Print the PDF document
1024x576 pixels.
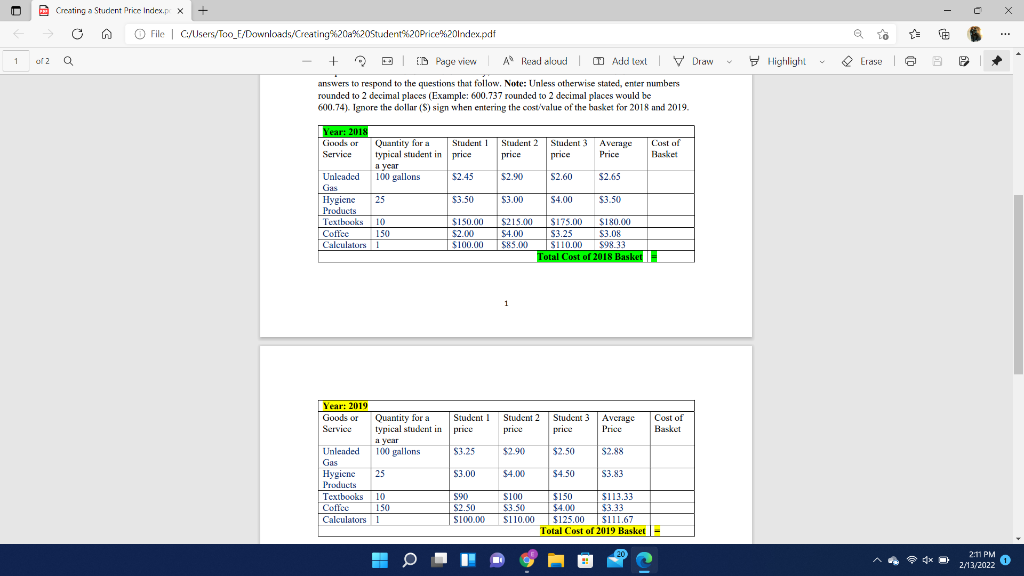click(911, 61)
